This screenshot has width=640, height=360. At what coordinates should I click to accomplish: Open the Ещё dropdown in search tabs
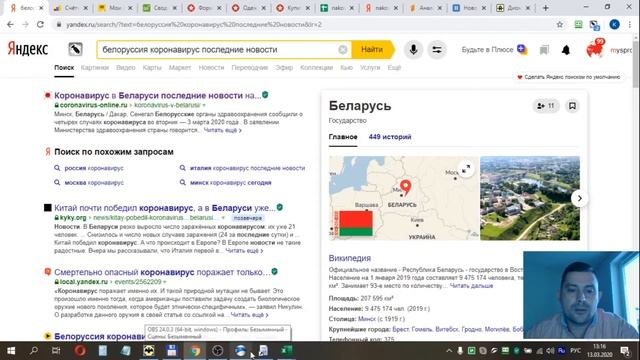(x=394, y=68)
